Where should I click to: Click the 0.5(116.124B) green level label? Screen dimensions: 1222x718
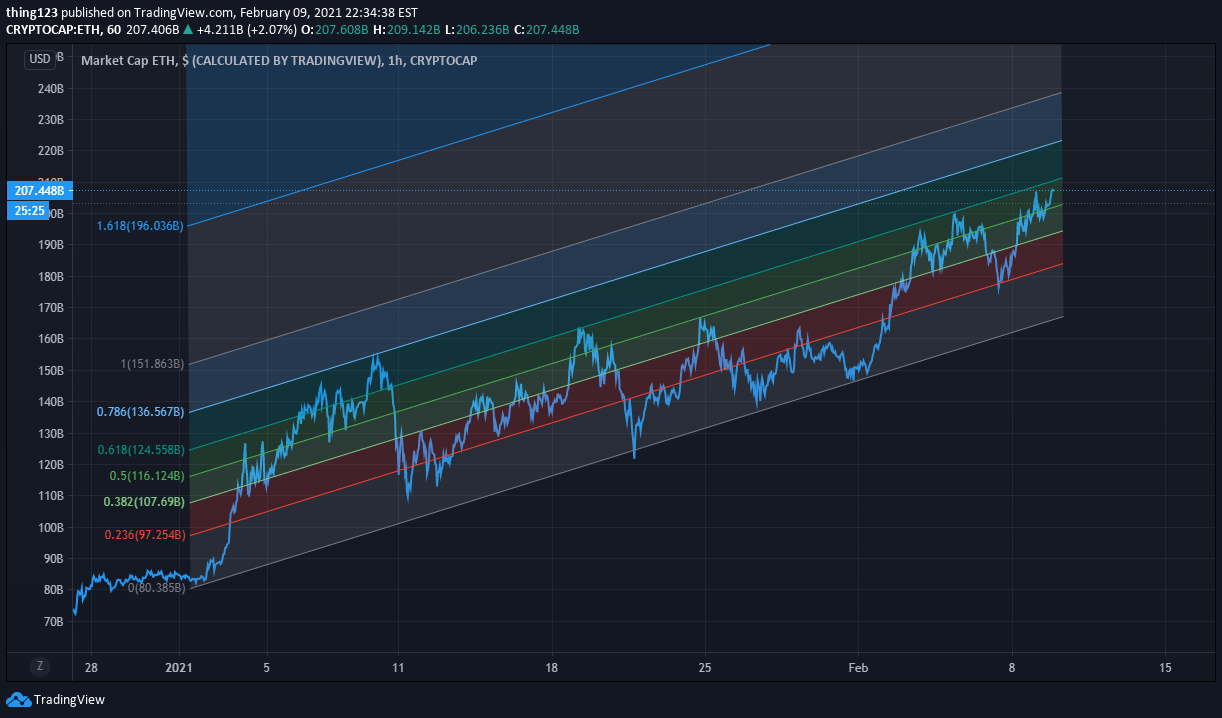147,476
